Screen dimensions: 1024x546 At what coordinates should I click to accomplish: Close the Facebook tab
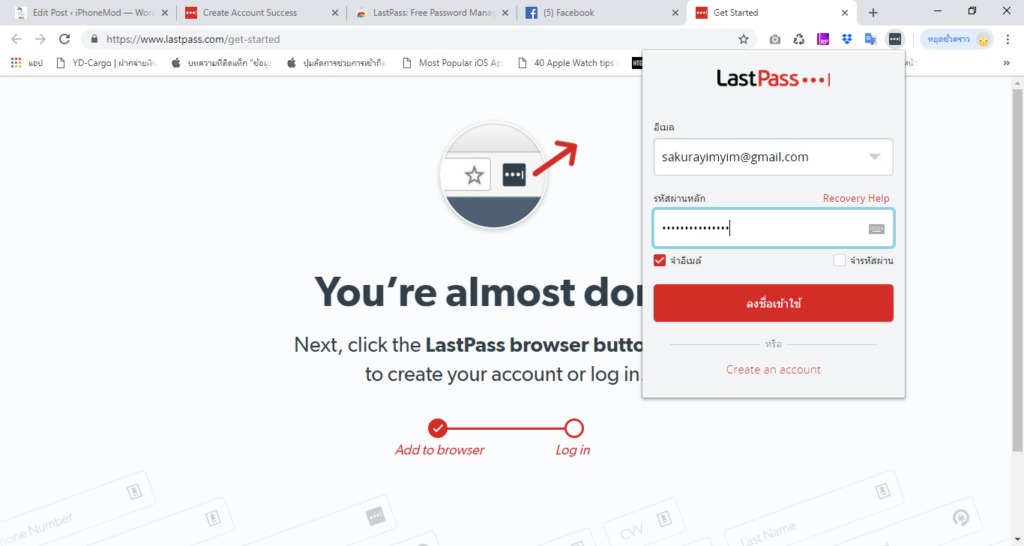tap(675, 12)
